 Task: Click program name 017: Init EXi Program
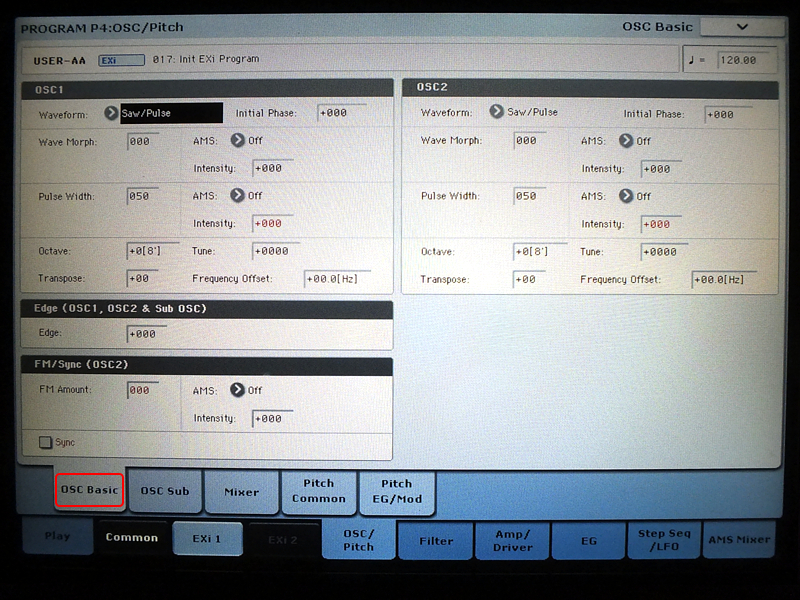coord(206,59)
